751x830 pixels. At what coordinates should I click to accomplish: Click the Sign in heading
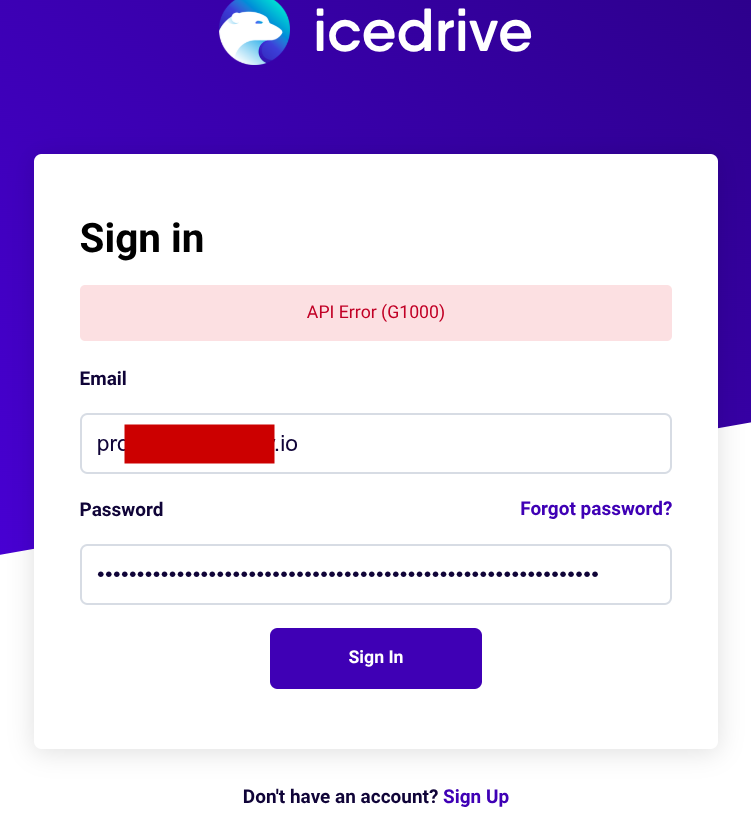141,238
